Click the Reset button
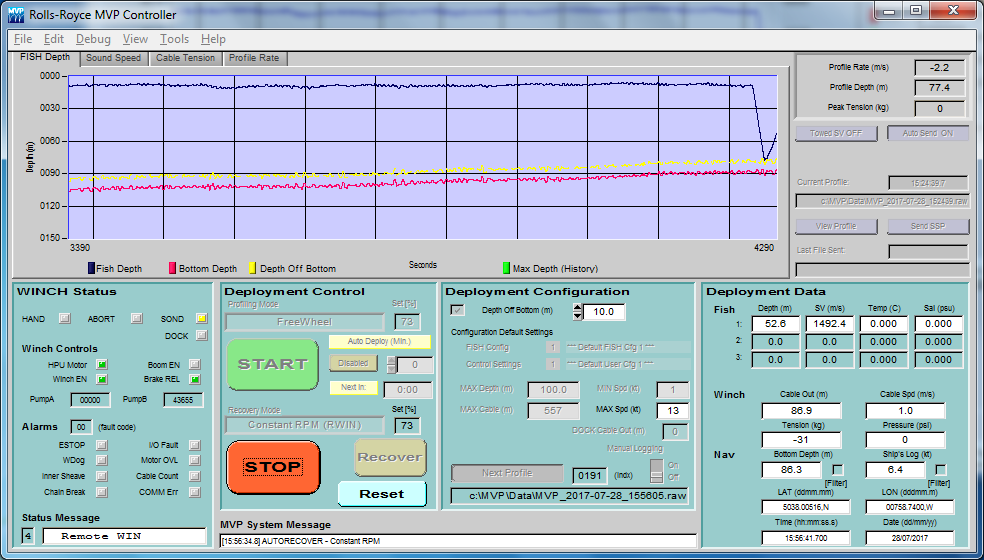The image size is (984, 560). 381,494
